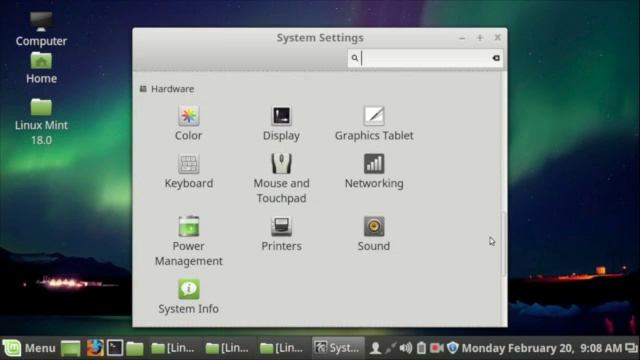The width and height of the screenshot is (640, 360).
Task: Click the Show Desktop panel icon
Action: (70, 348)
